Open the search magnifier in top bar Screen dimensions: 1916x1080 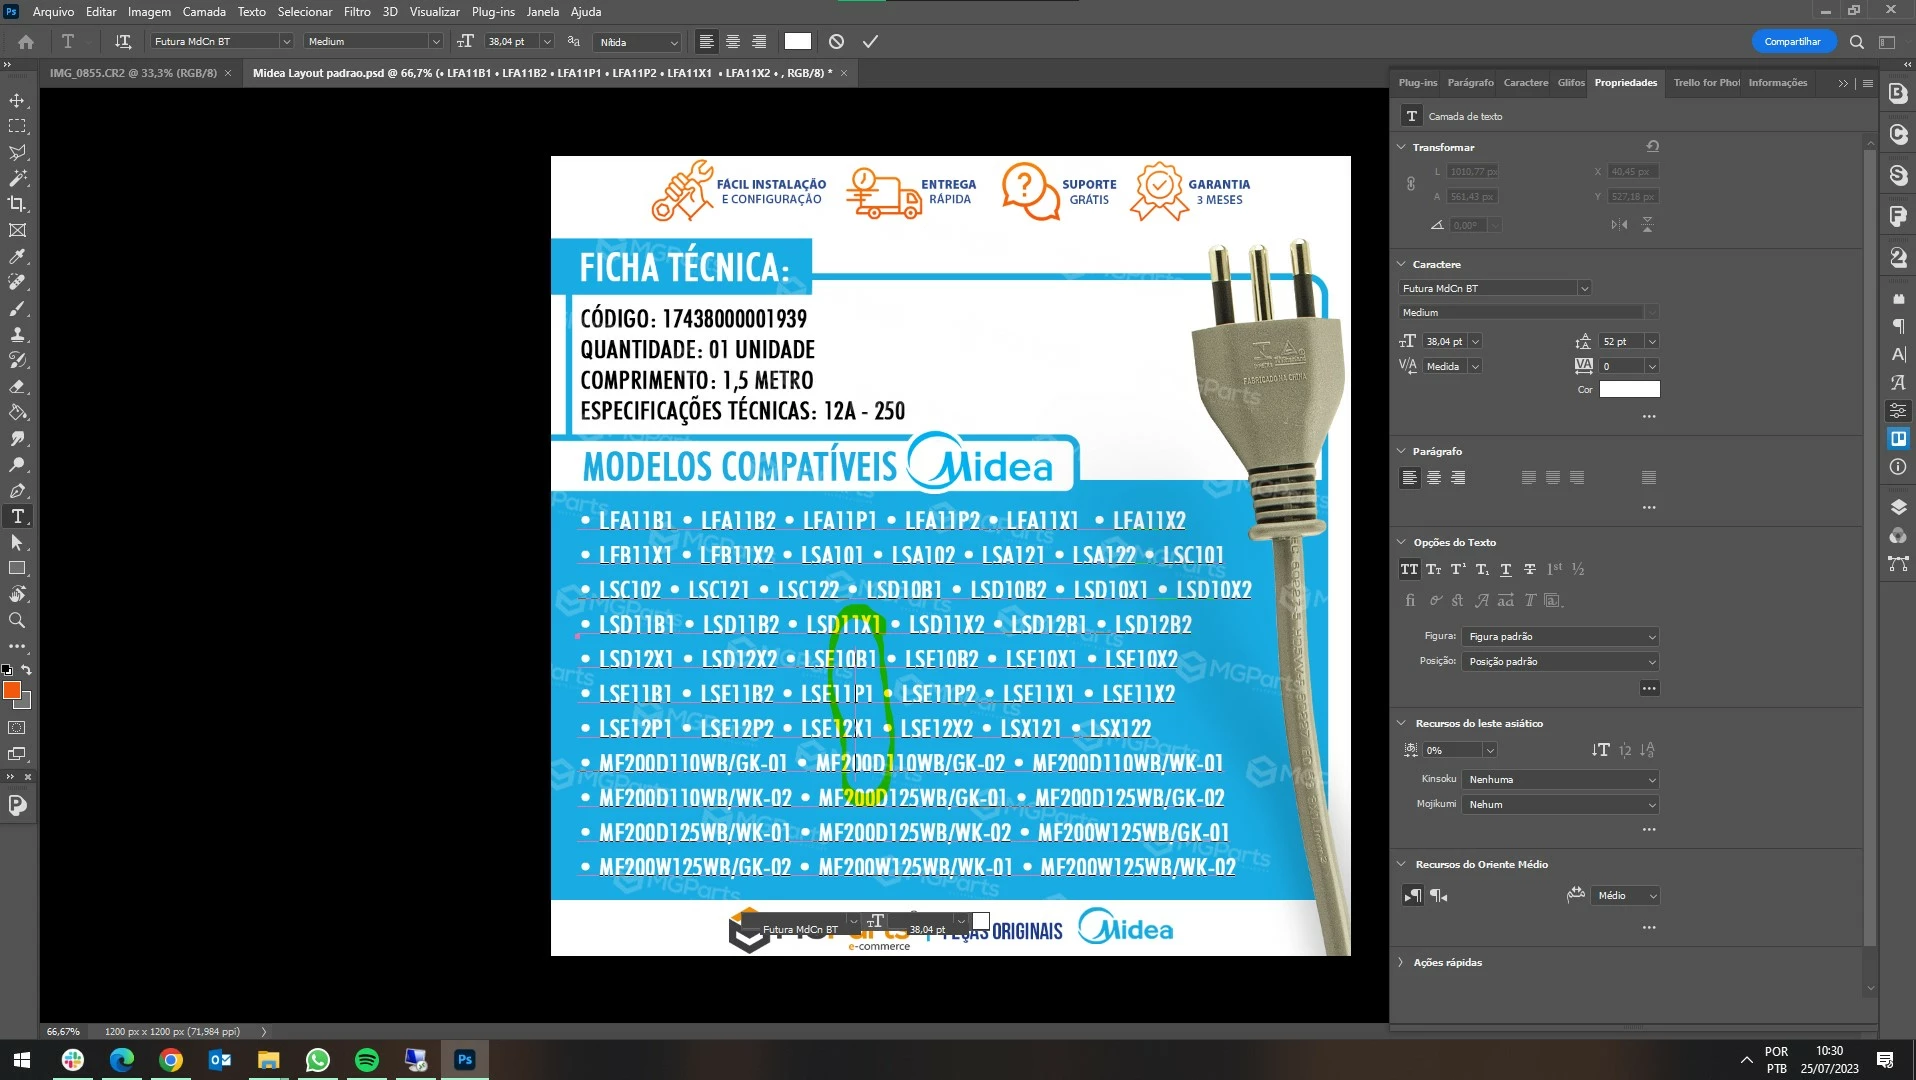pos(1856,42)
